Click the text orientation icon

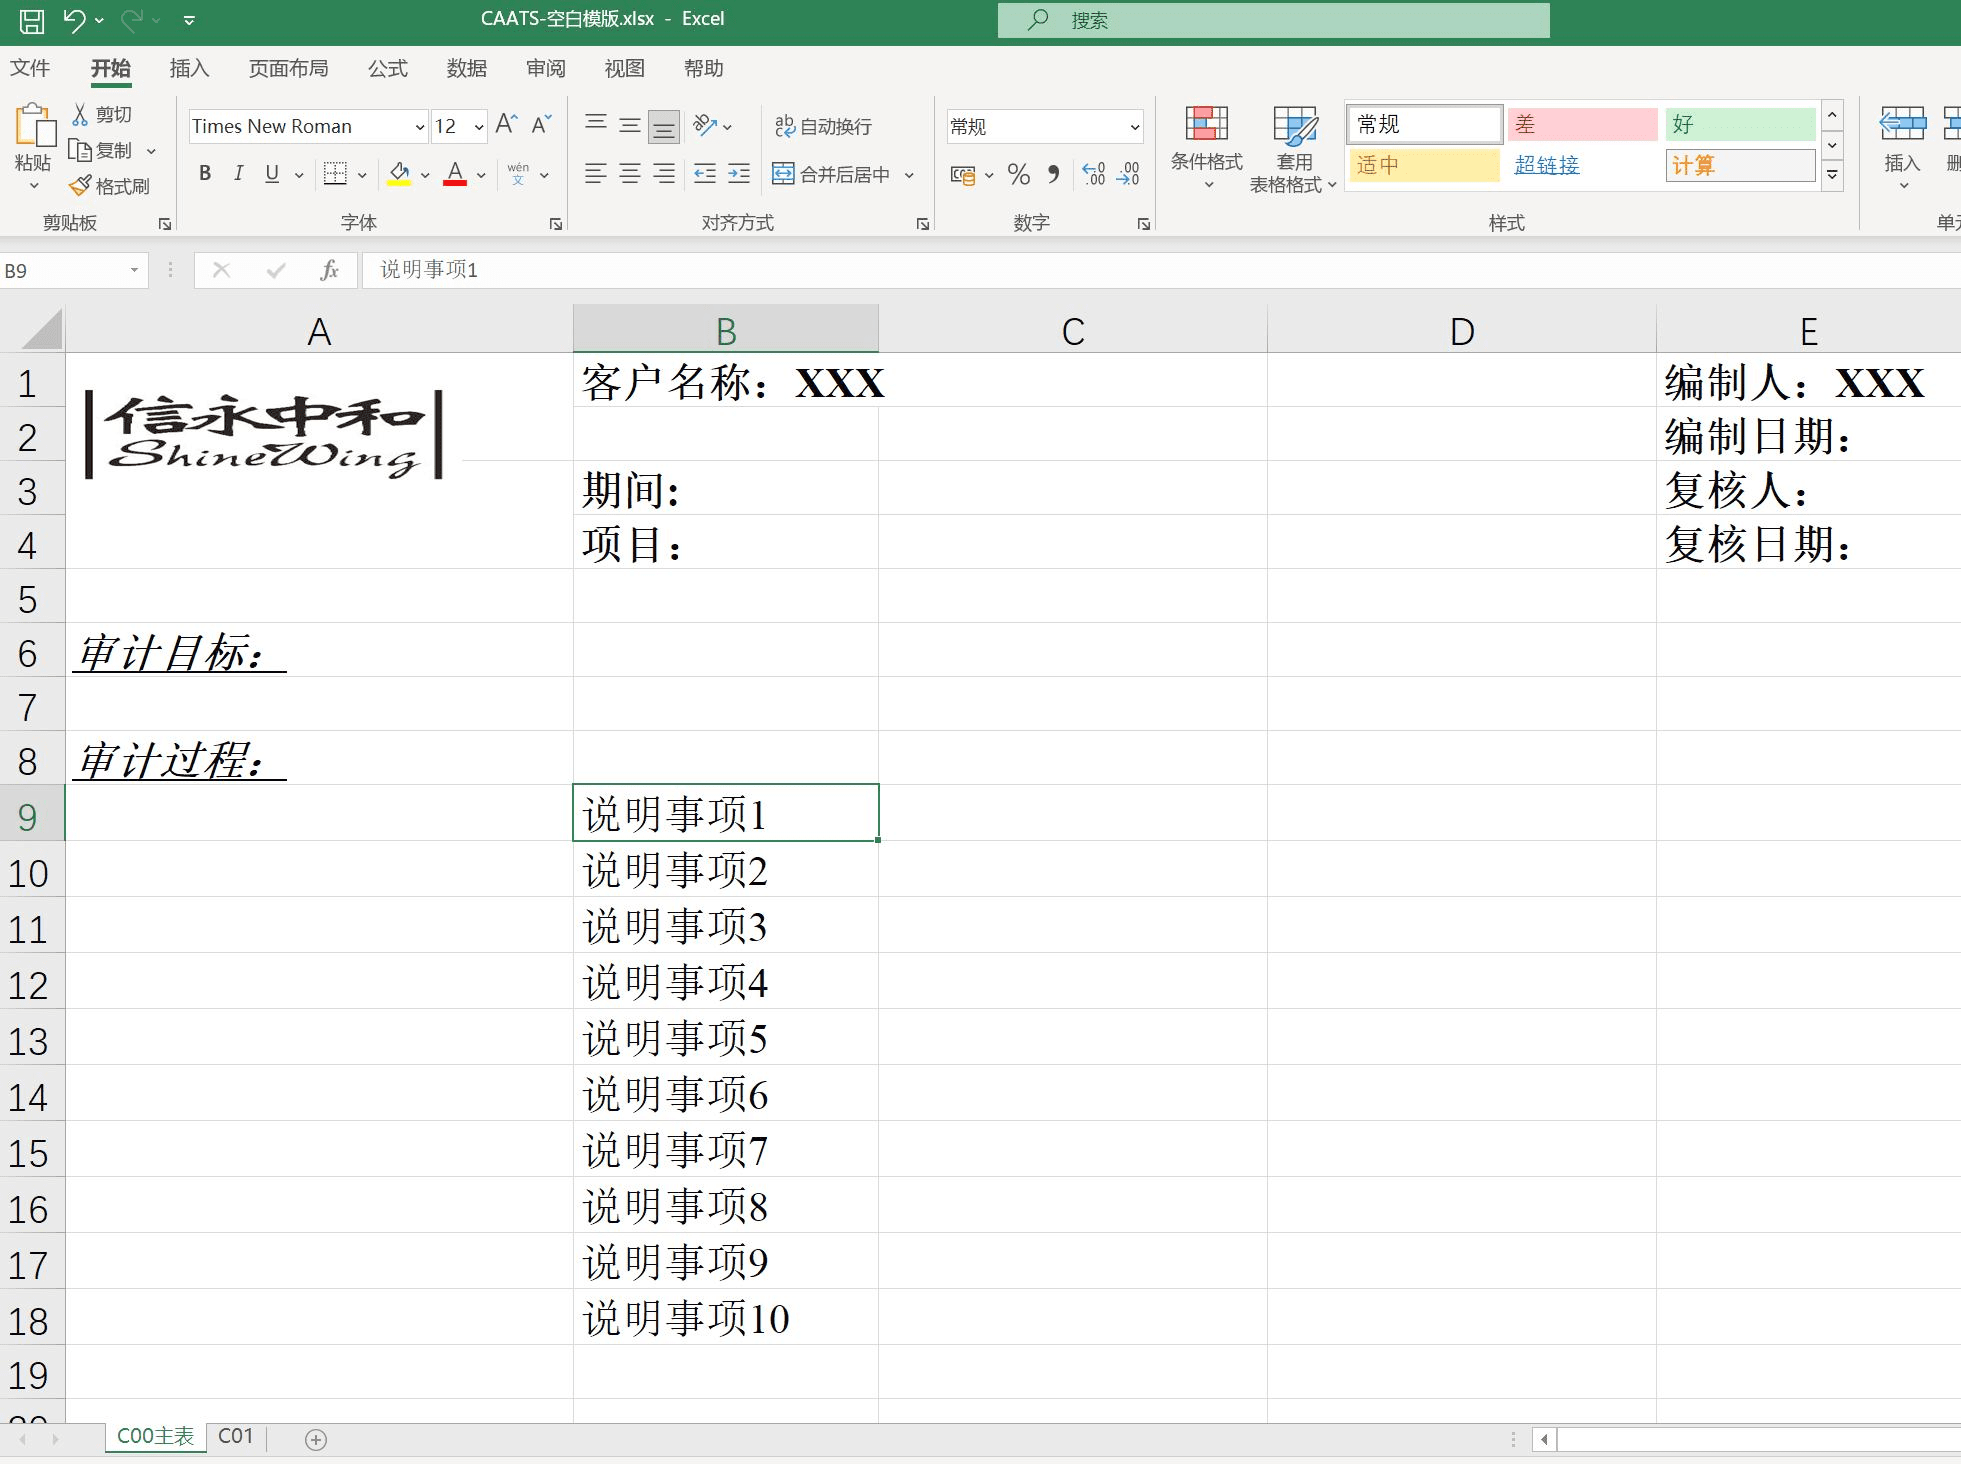point(705,125)
